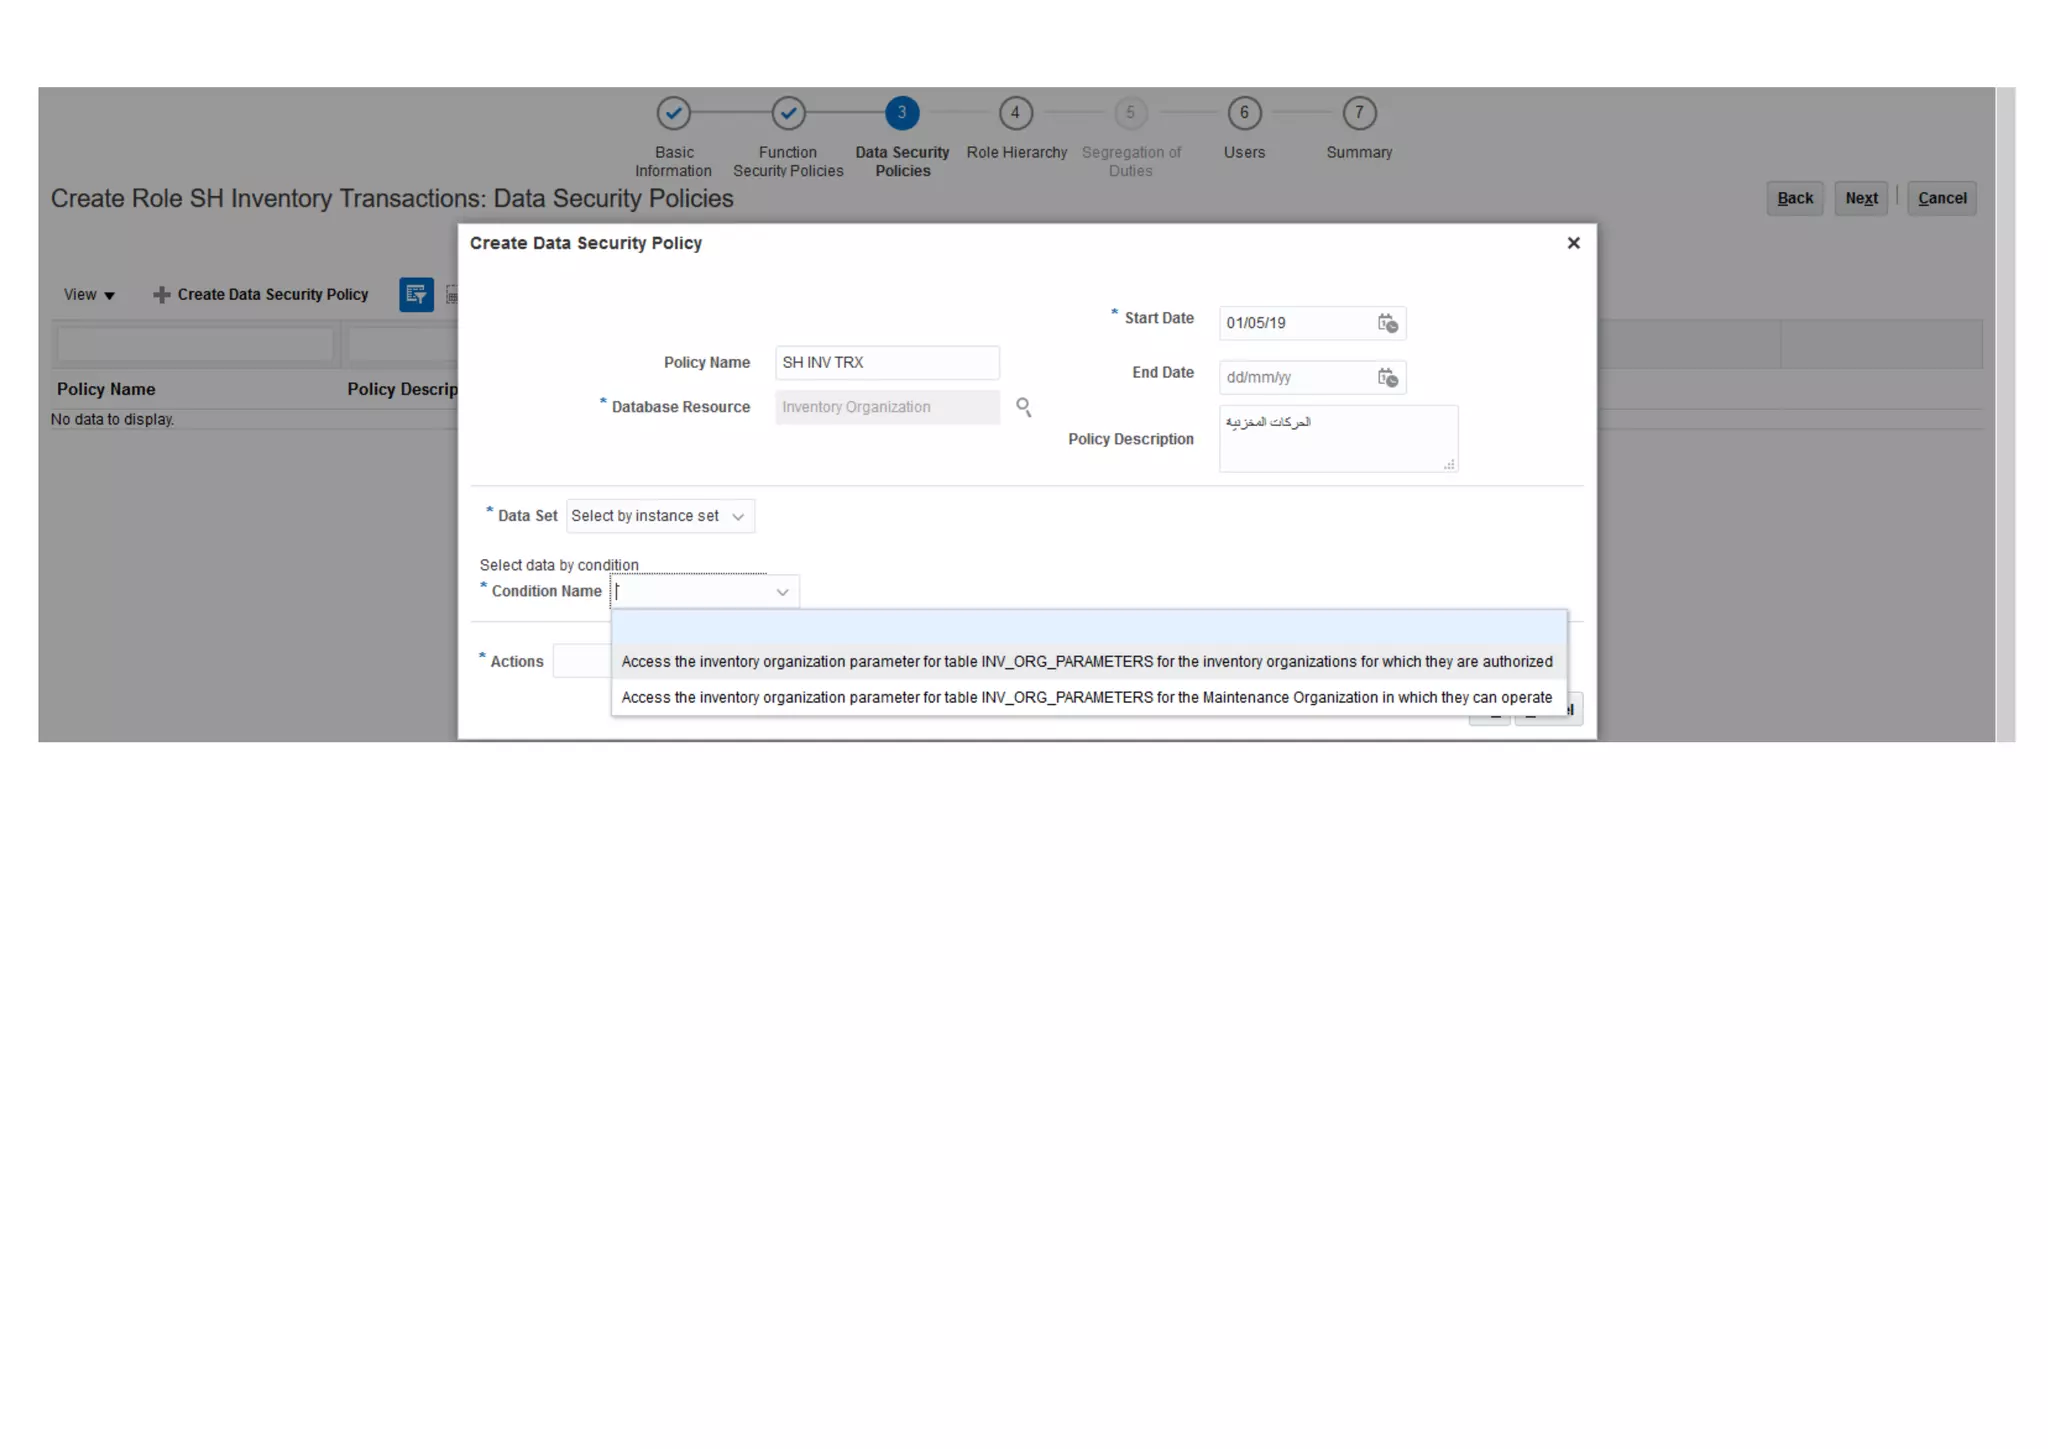The height and width of the screenshot is (1449, 2048).
Task: Go to the Function Security Policies step
Action: coord(788,113)
